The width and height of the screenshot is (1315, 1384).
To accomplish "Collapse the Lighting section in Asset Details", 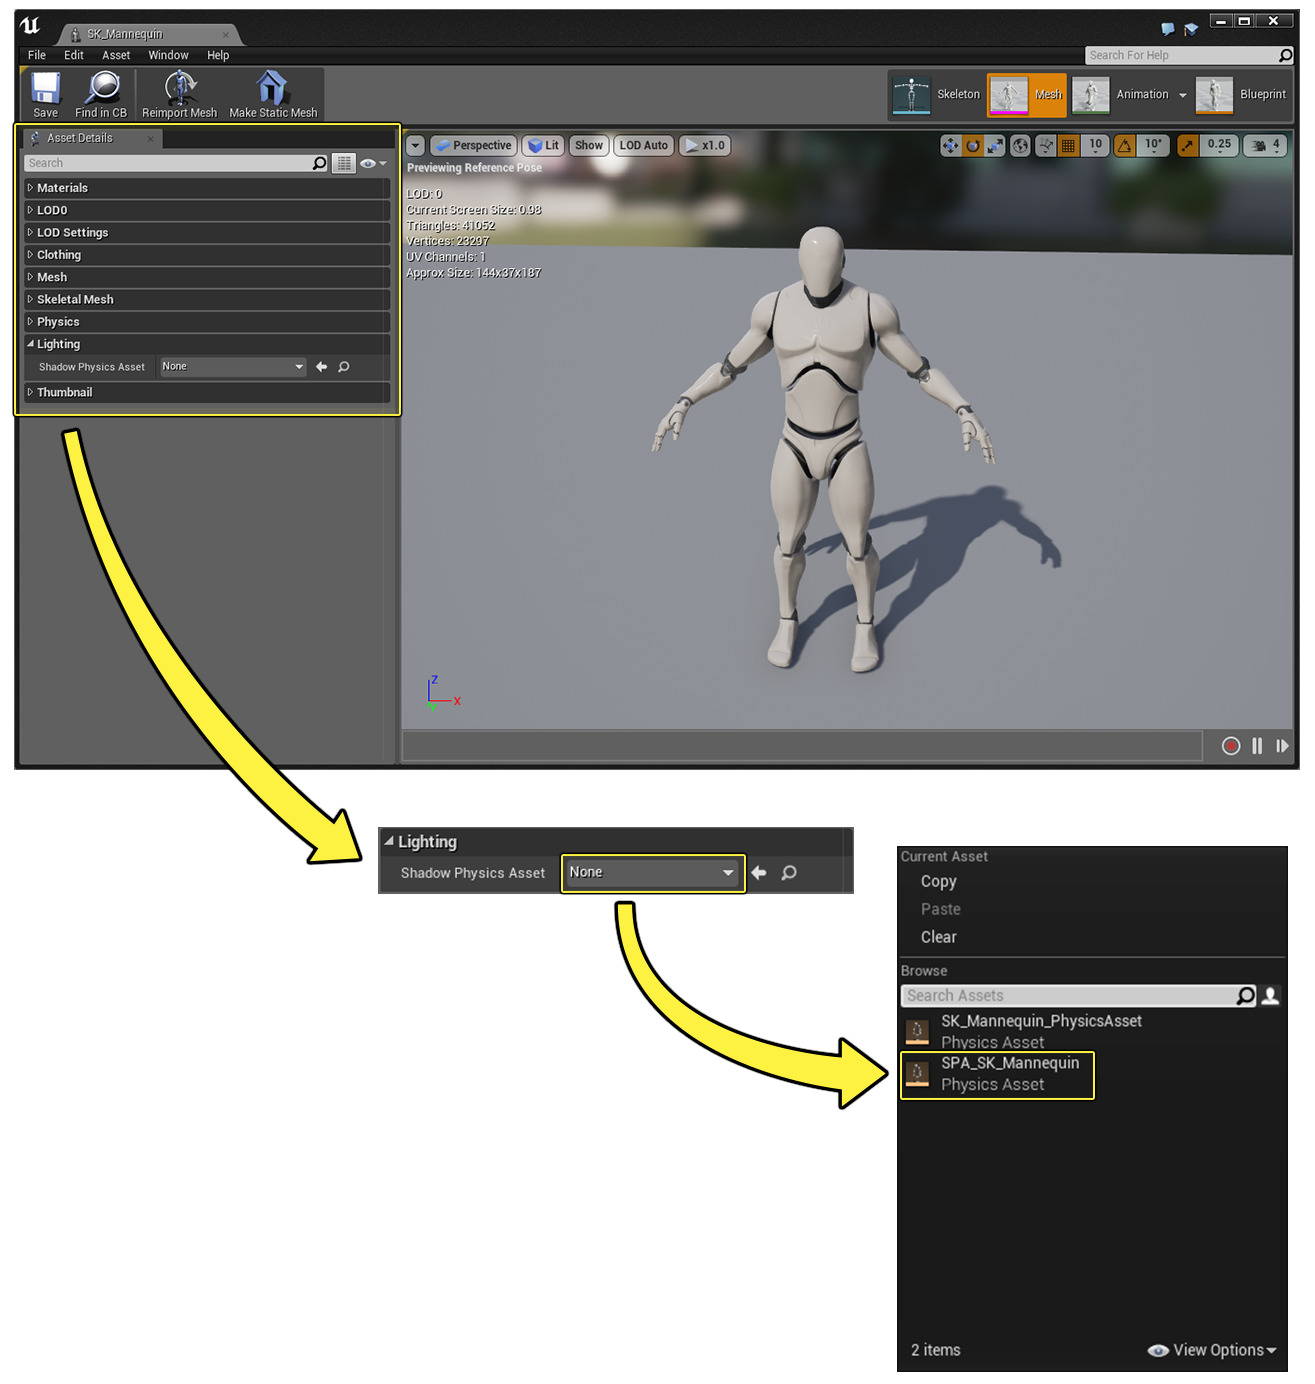I will 57,344.
